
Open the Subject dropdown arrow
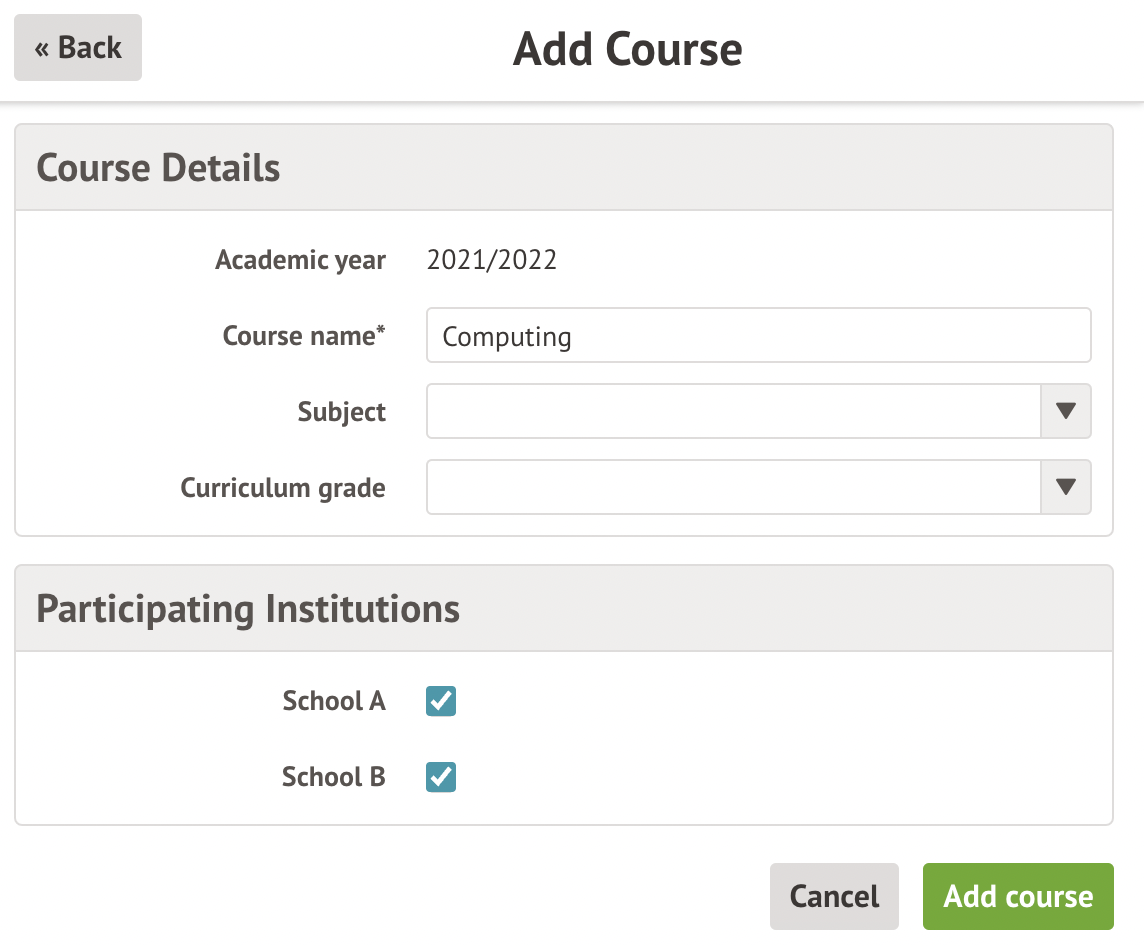point(1065,411)
